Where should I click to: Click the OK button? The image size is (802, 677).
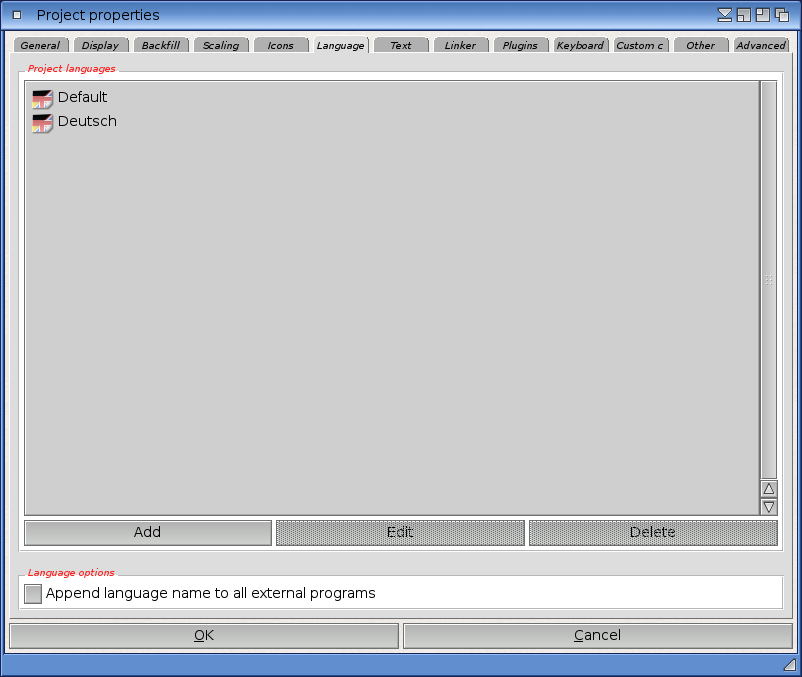(x=204, y=636)
